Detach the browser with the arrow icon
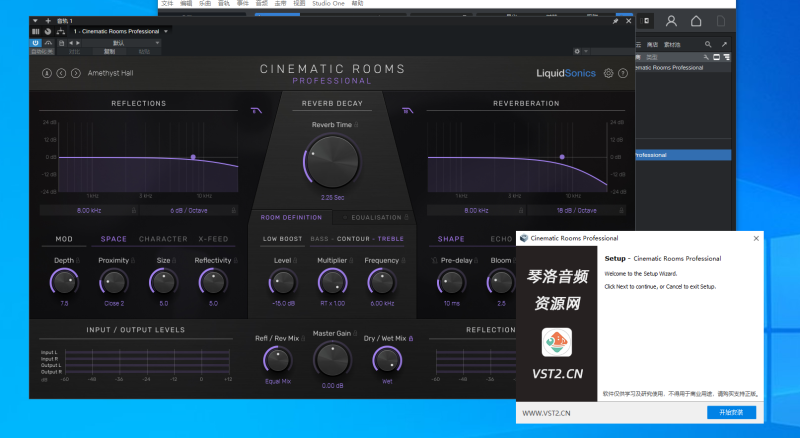800x438 pixels. pos(724,44)
